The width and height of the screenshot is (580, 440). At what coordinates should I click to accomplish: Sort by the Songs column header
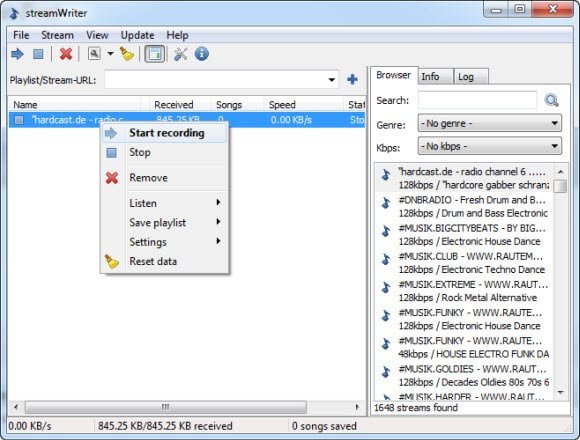point(237,105)
